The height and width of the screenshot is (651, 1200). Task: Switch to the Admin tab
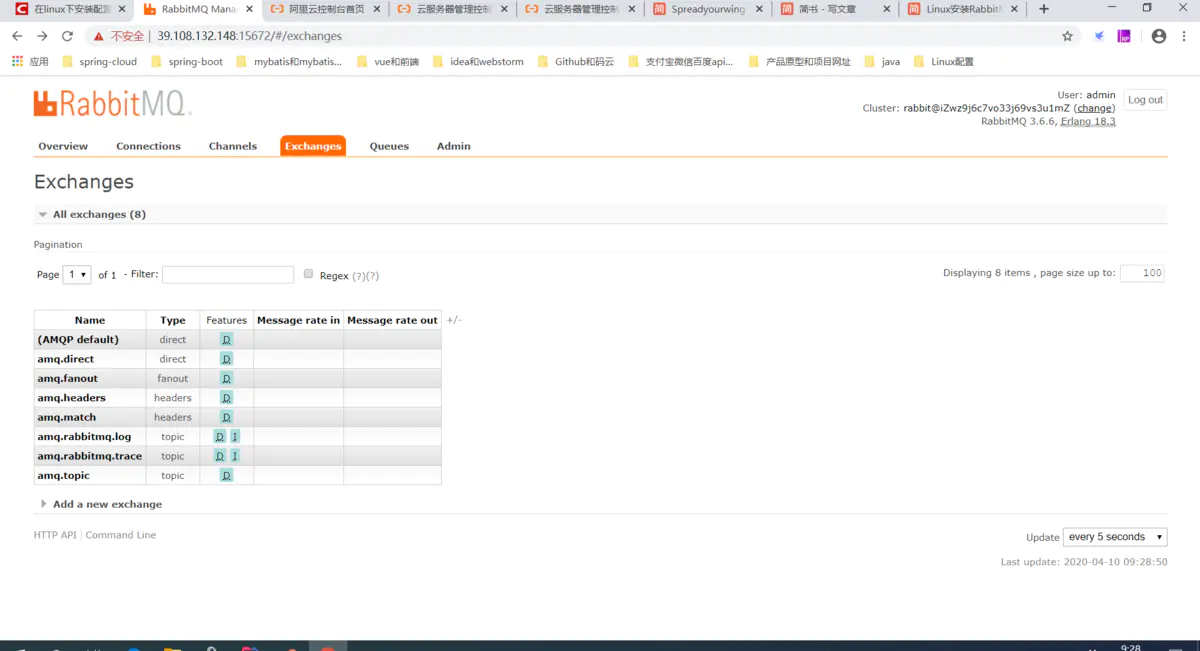[453, 146]
